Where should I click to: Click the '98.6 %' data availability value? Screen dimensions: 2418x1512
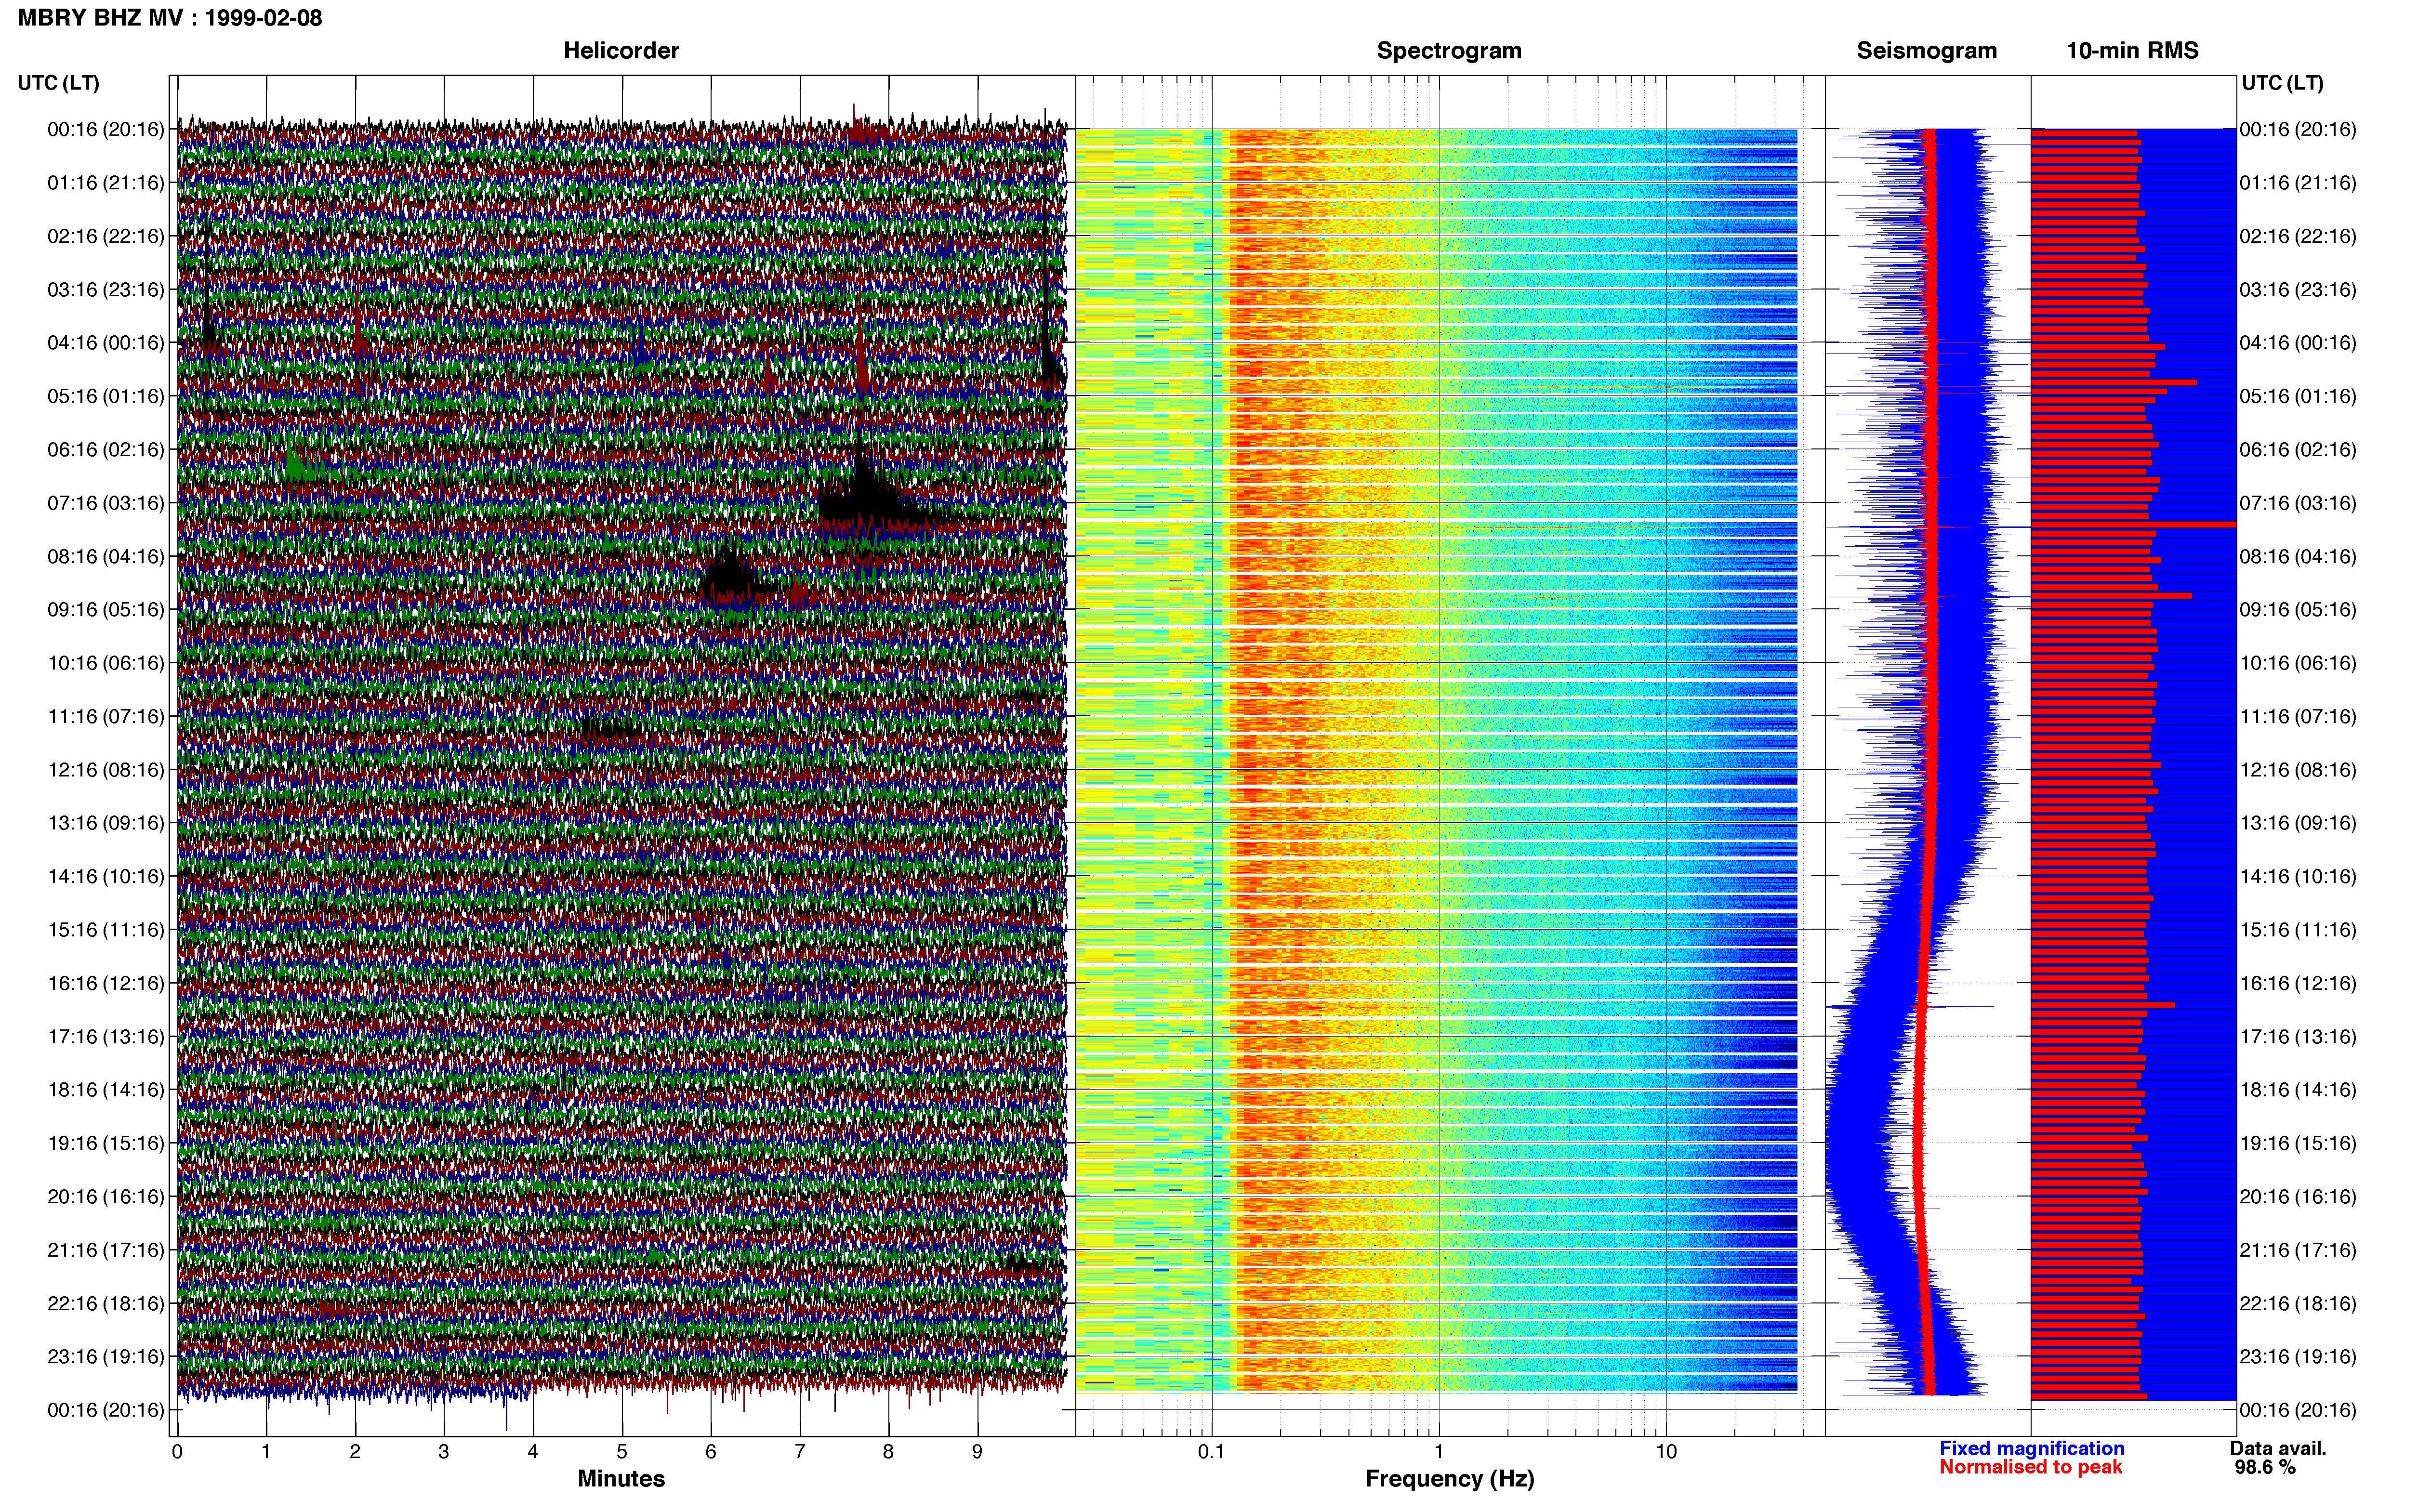tap(2265, 1467)
